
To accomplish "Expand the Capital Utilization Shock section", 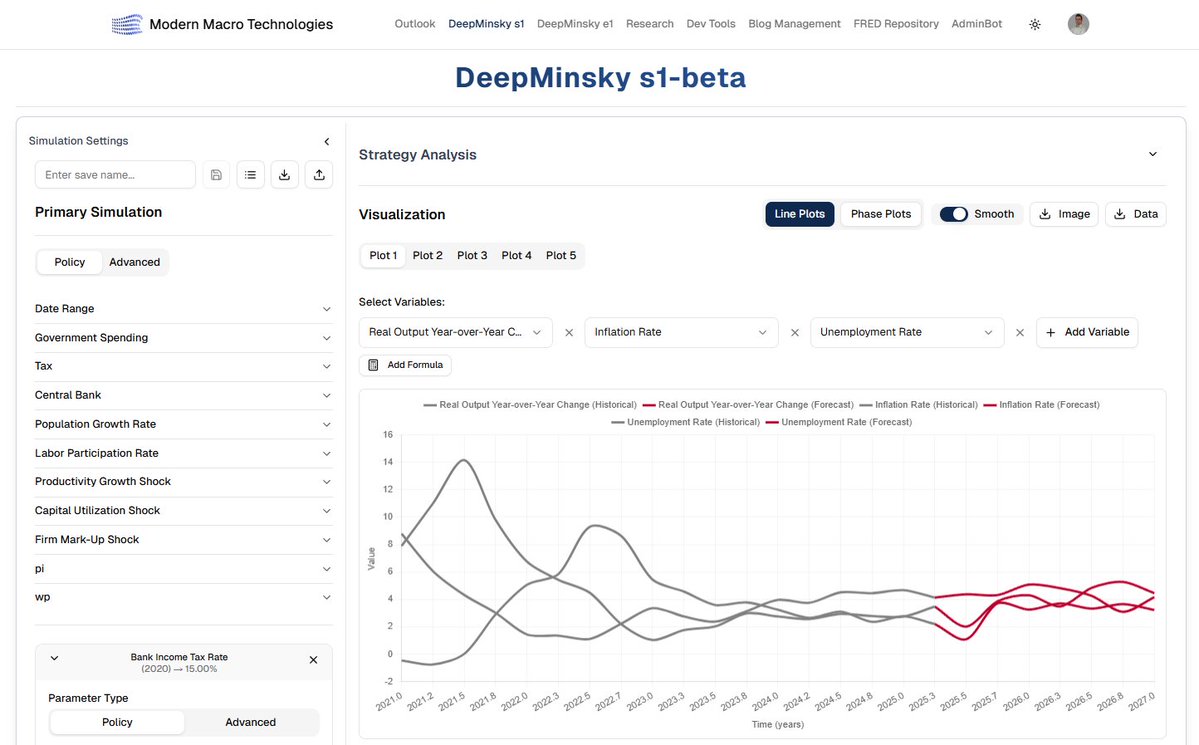I will (183, 511).
